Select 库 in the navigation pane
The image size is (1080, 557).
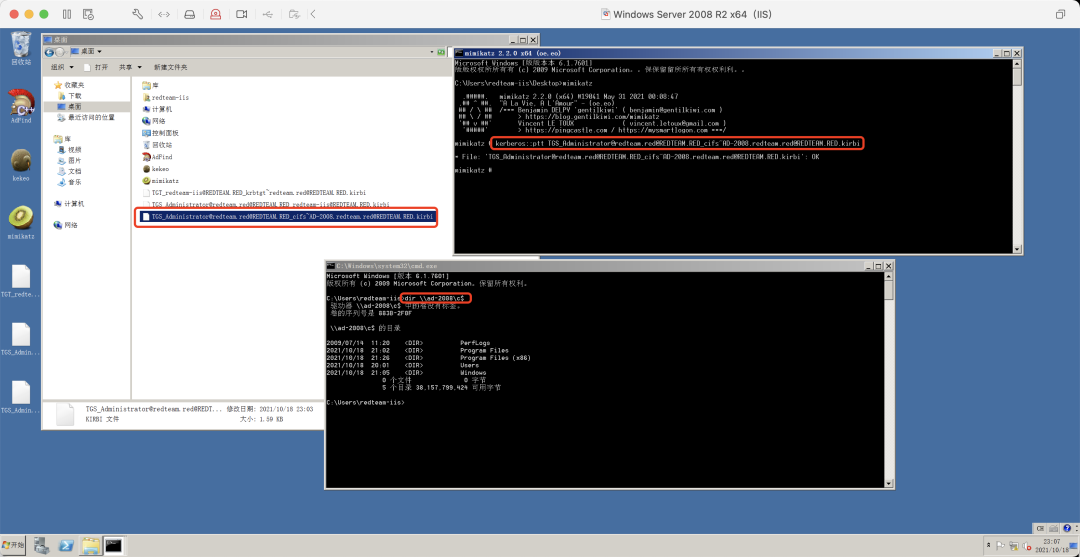[62, 139]
